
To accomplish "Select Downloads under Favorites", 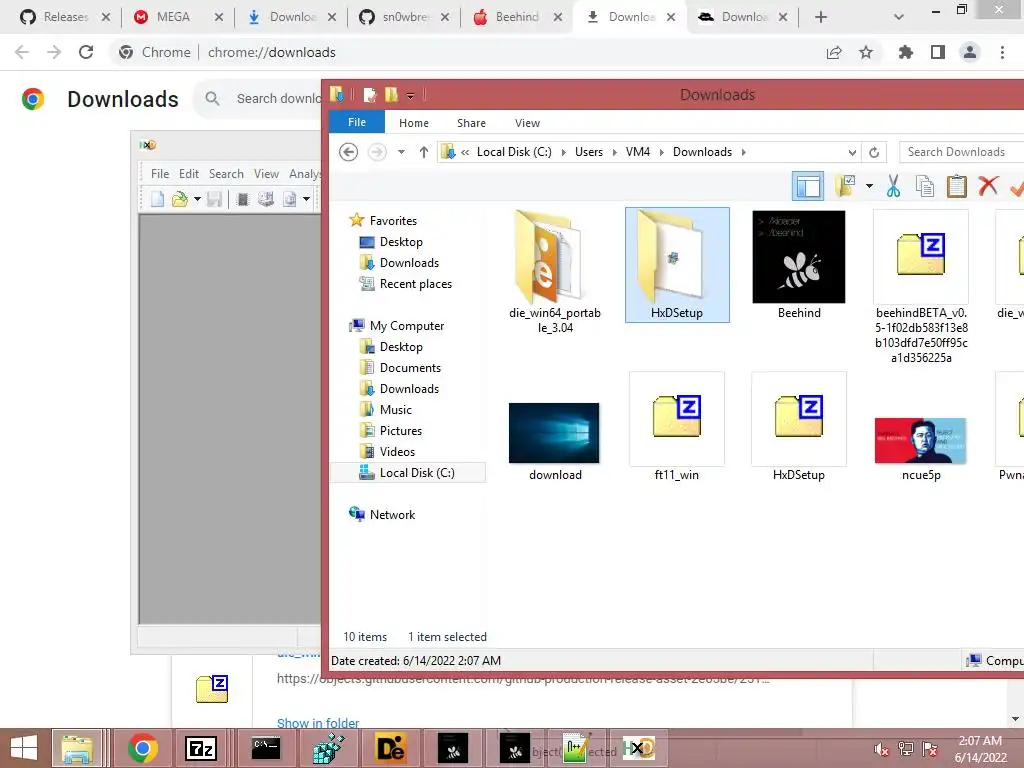I will [409, 263].
